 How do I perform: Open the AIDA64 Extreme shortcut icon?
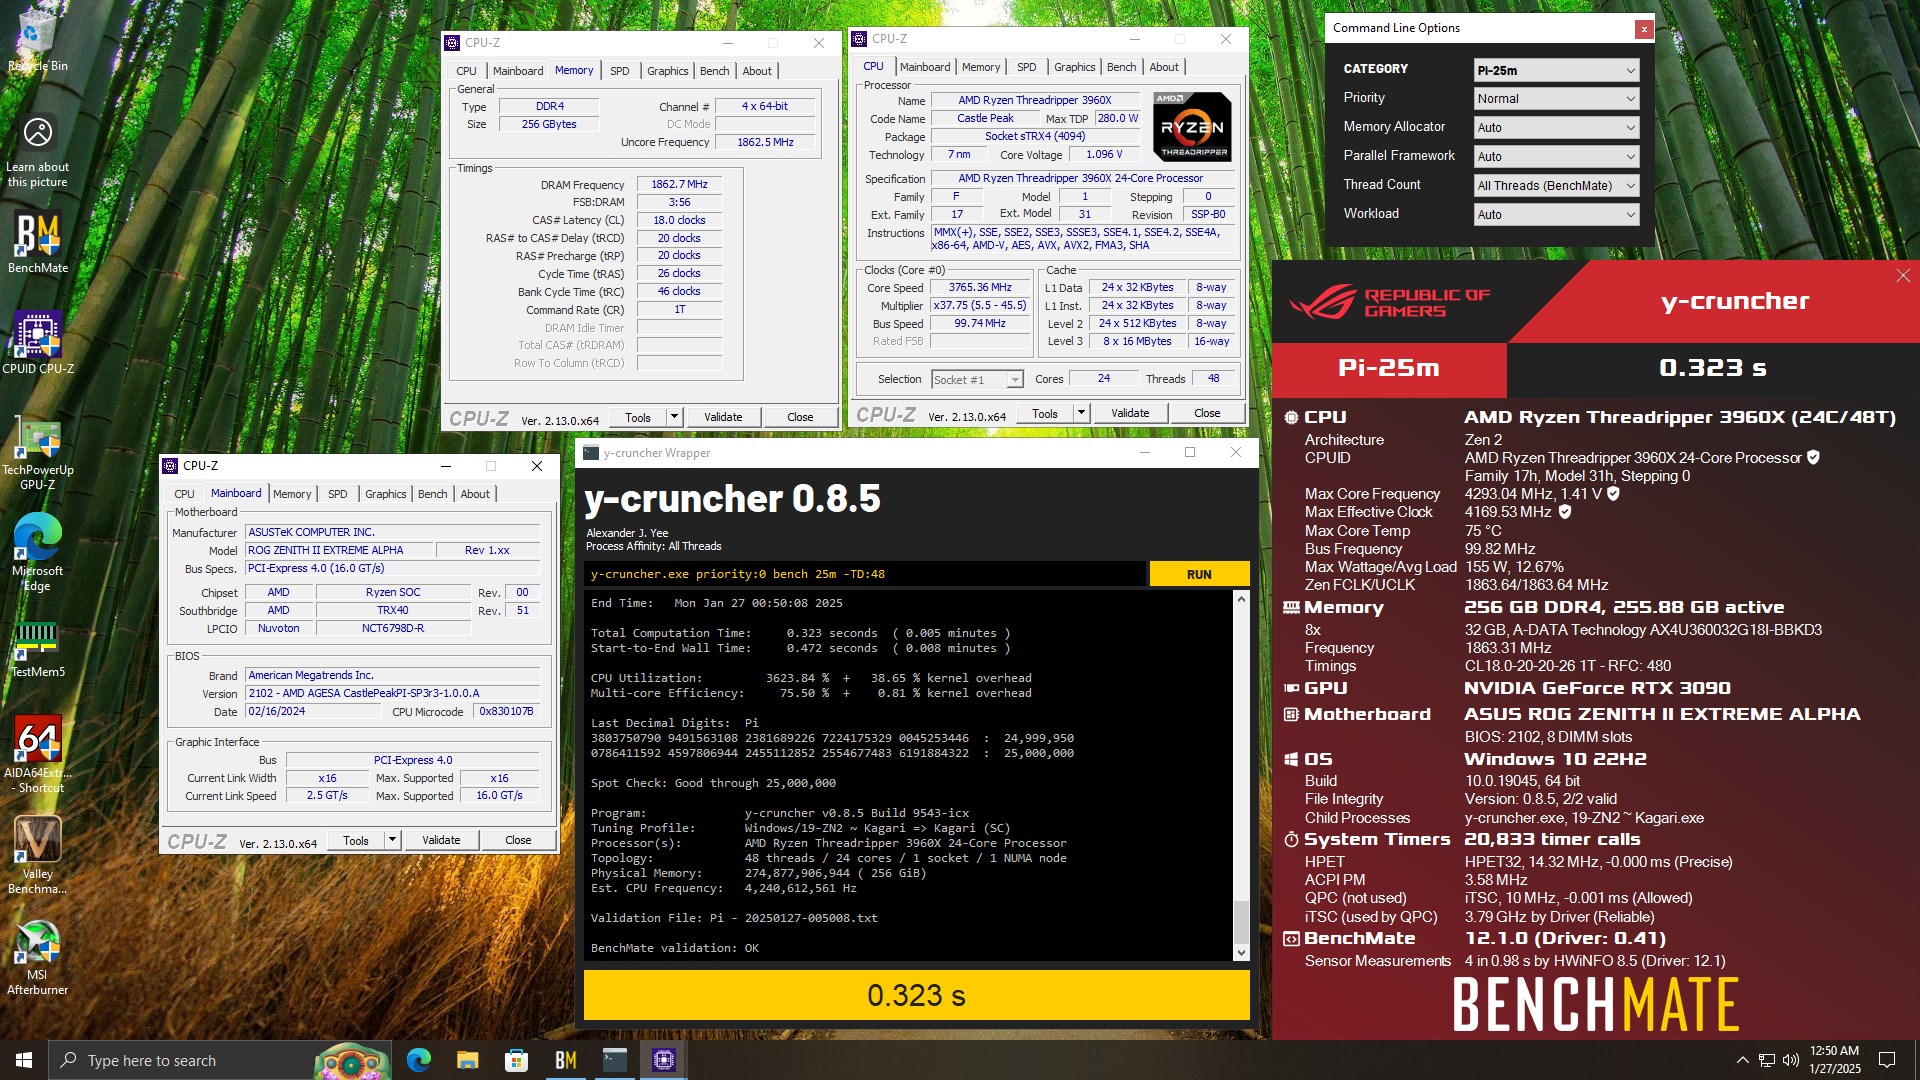(38, 754)
